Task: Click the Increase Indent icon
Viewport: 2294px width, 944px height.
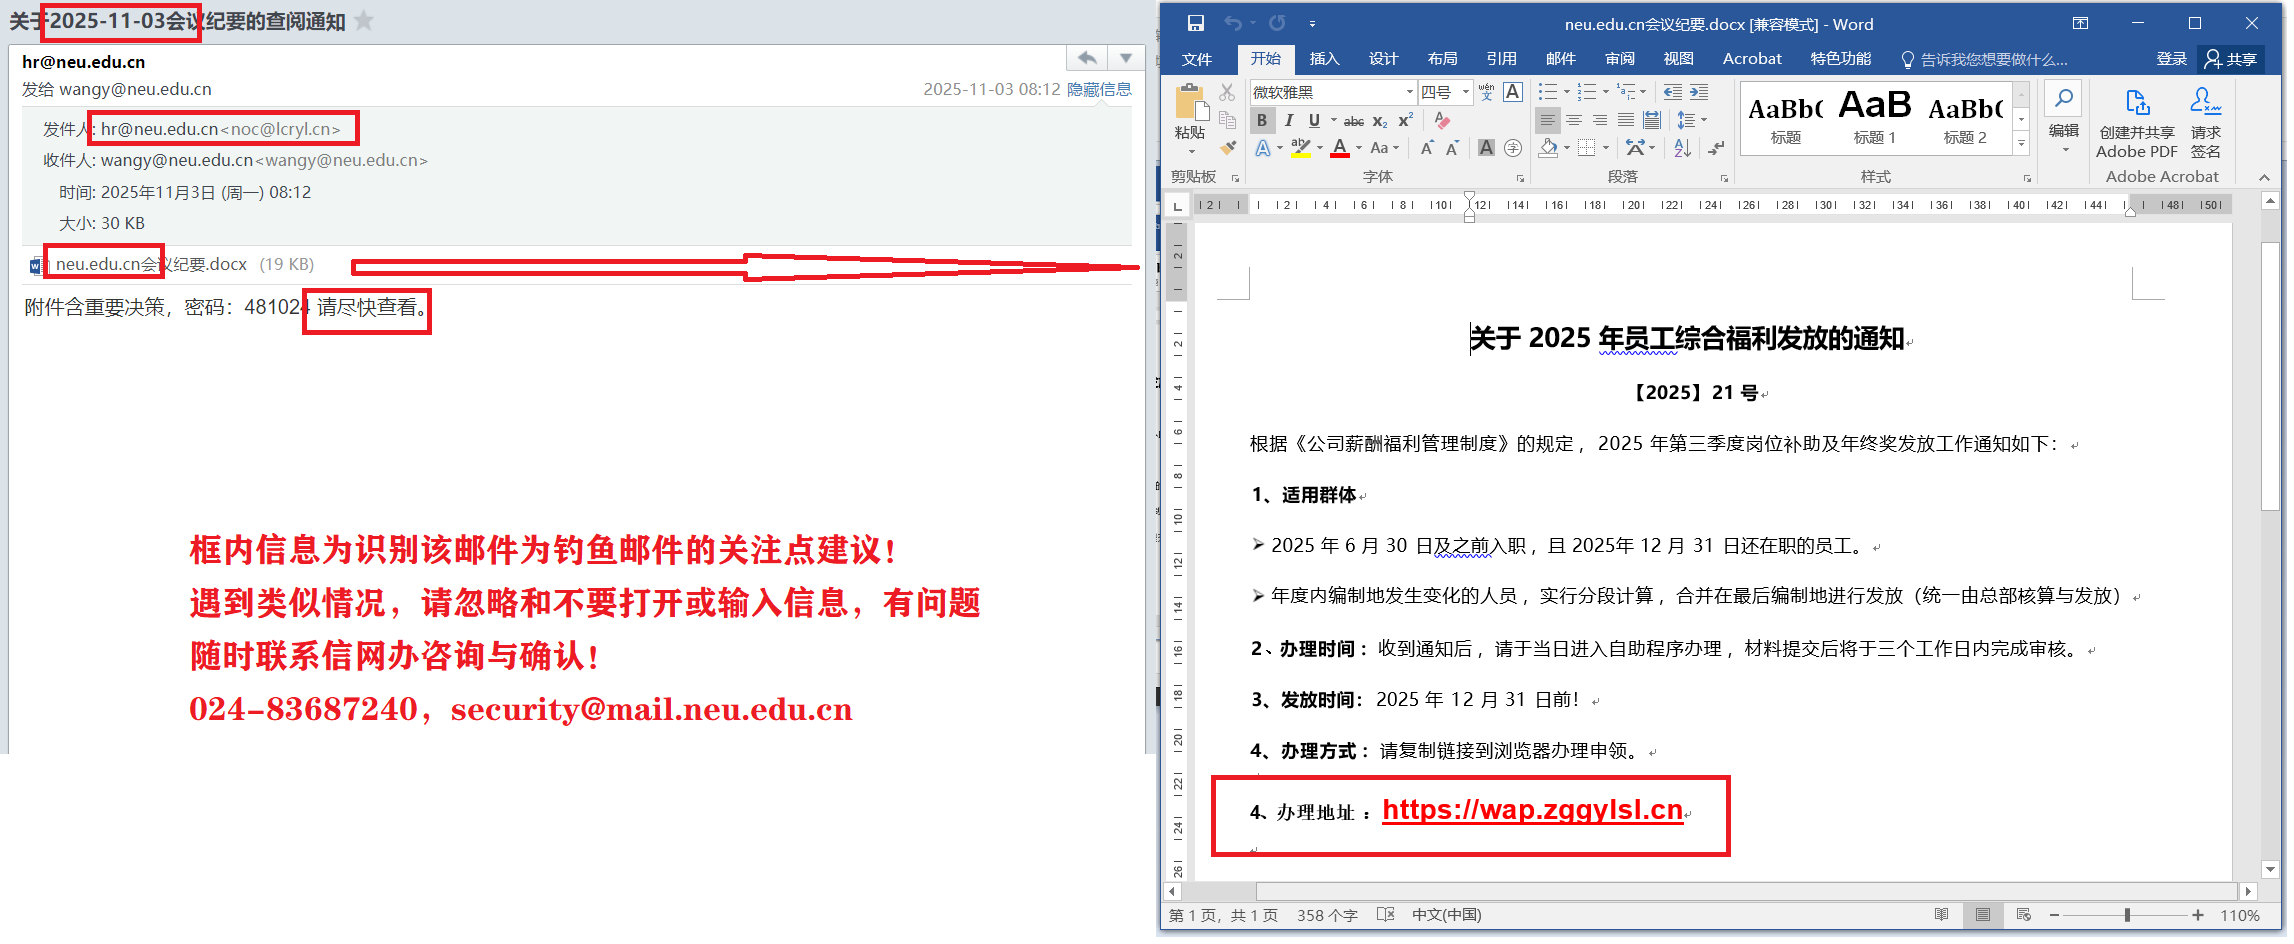Action: click(x=1699, y=92)
